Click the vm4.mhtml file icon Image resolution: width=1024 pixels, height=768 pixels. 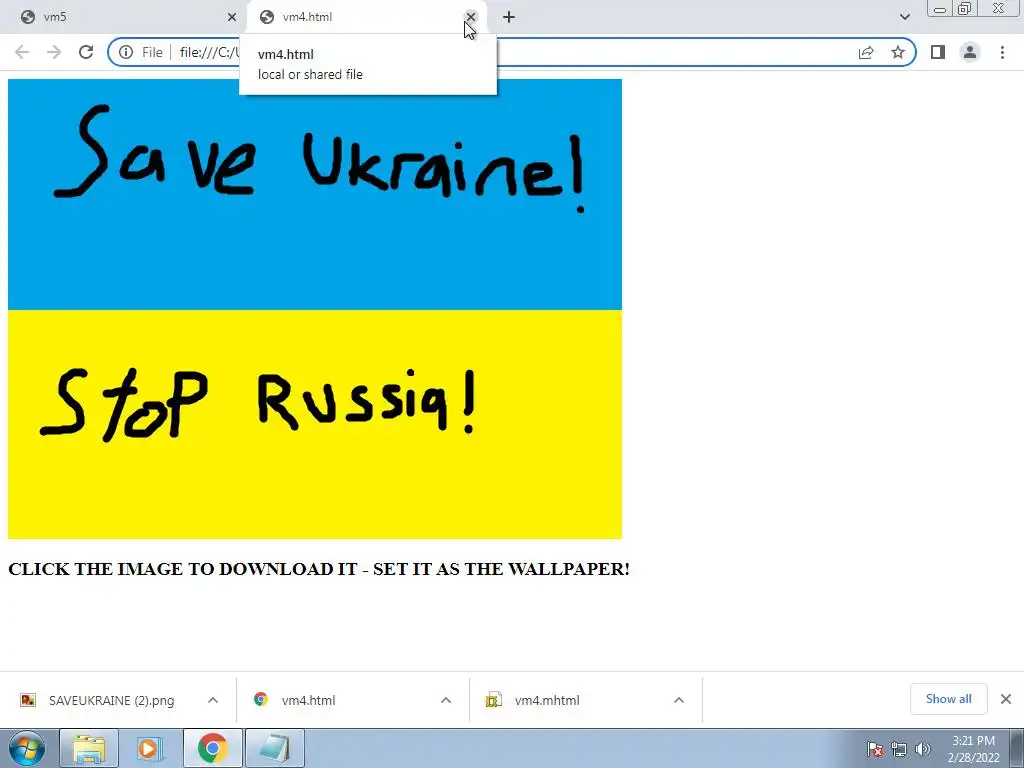tap(493, 700)
